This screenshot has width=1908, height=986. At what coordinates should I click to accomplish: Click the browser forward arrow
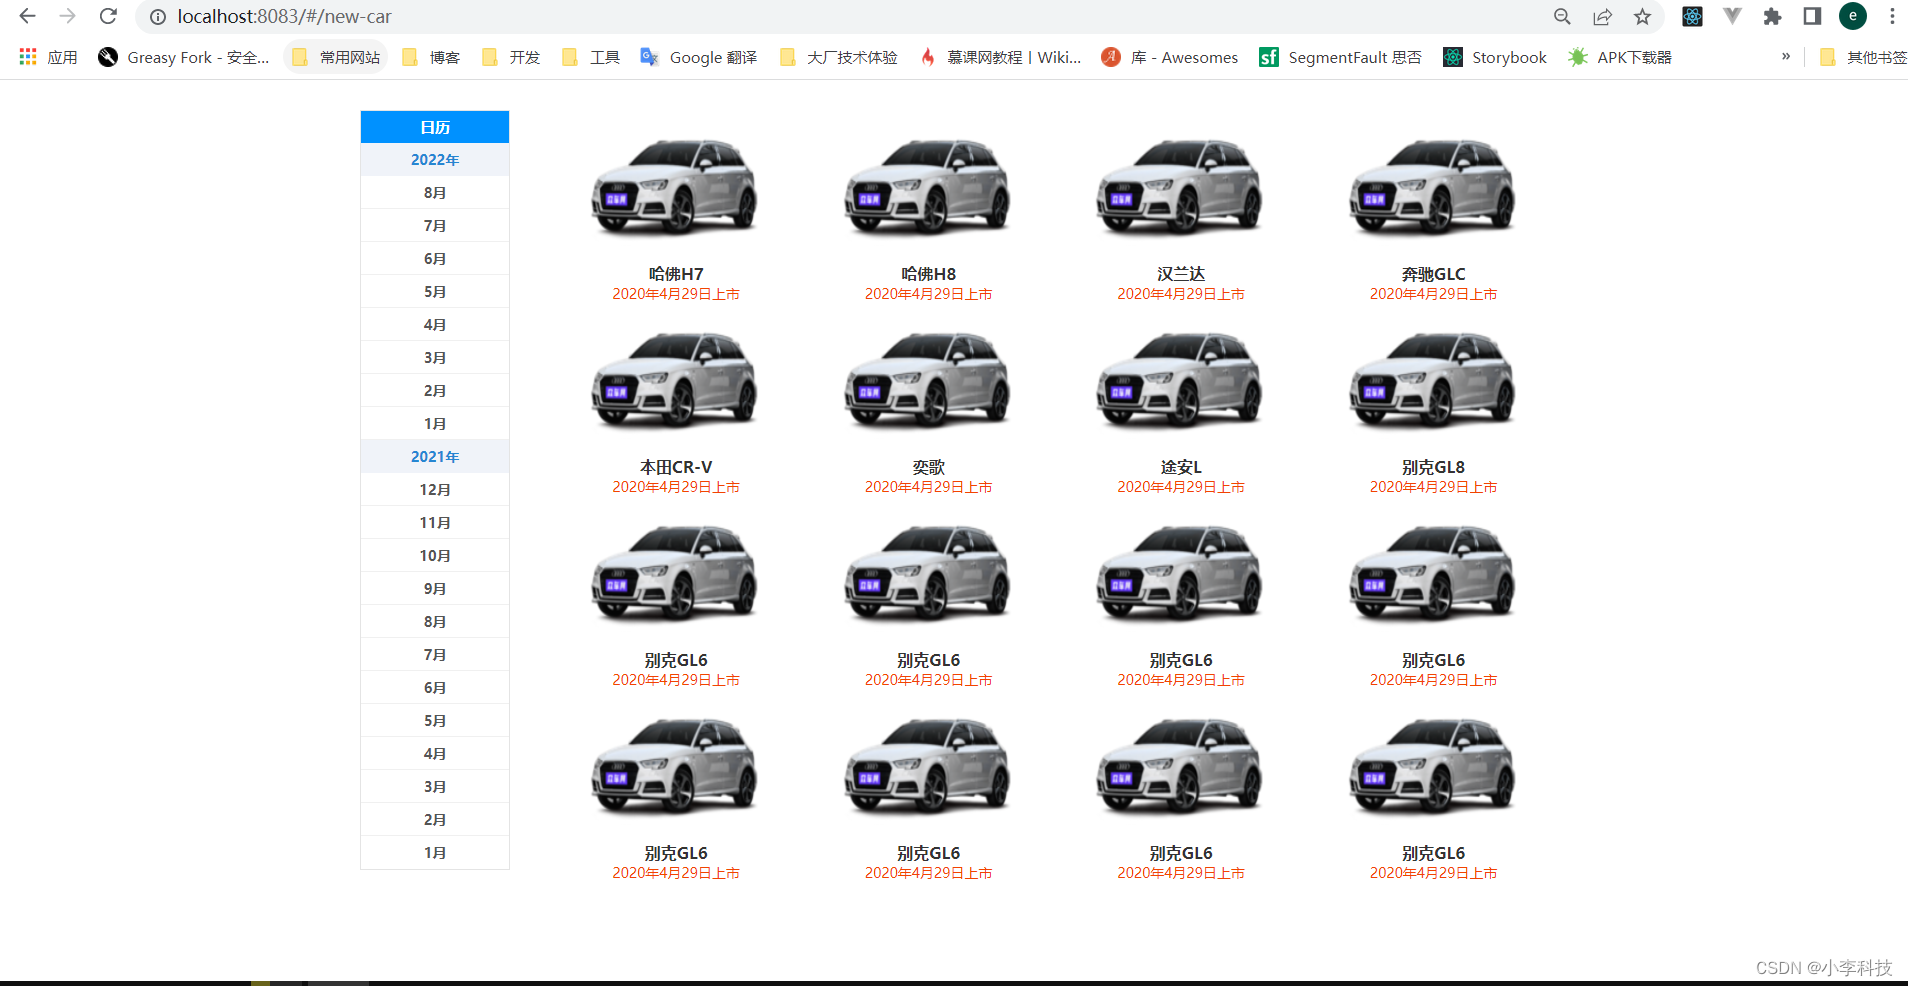pos(67,16)
